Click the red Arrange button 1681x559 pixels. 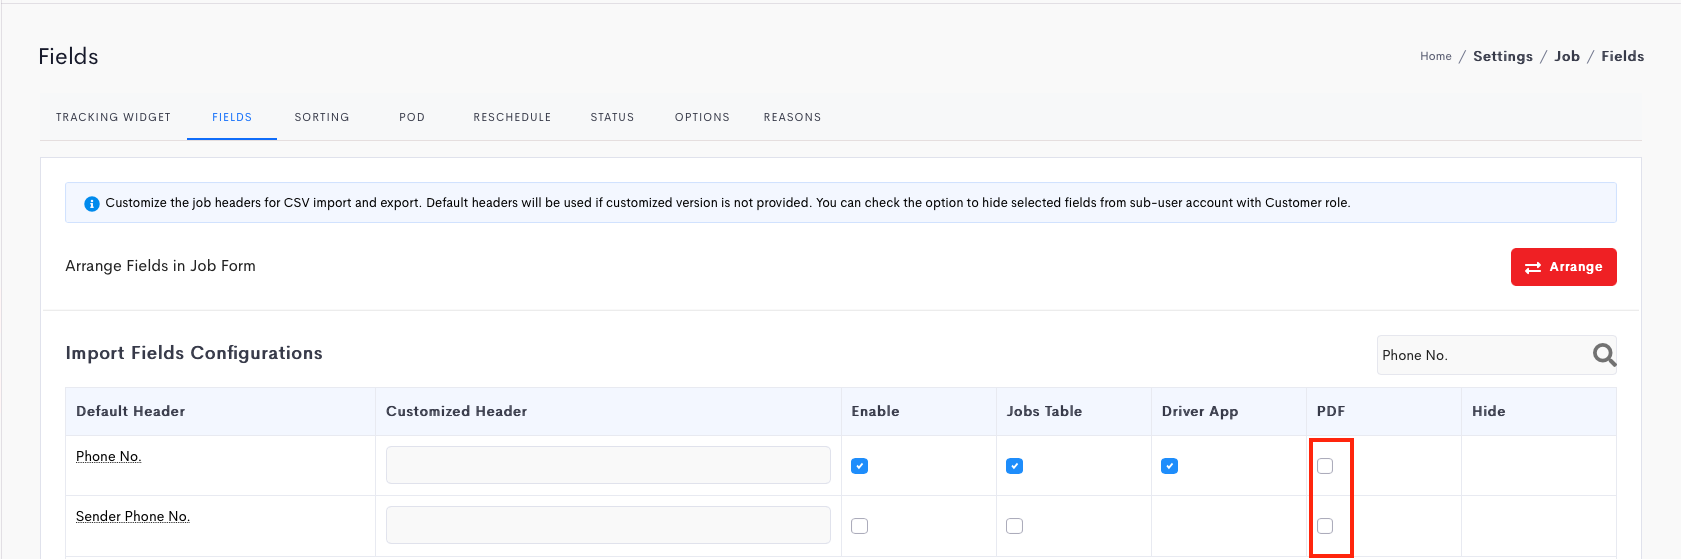click(x=1564, y=267)
